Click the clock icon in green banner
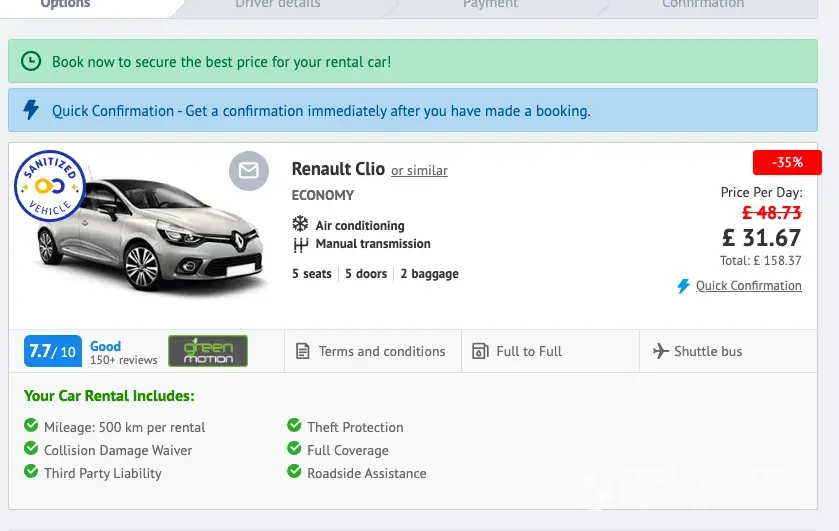This screenshot has width=839, height=531. pos(32,62)
